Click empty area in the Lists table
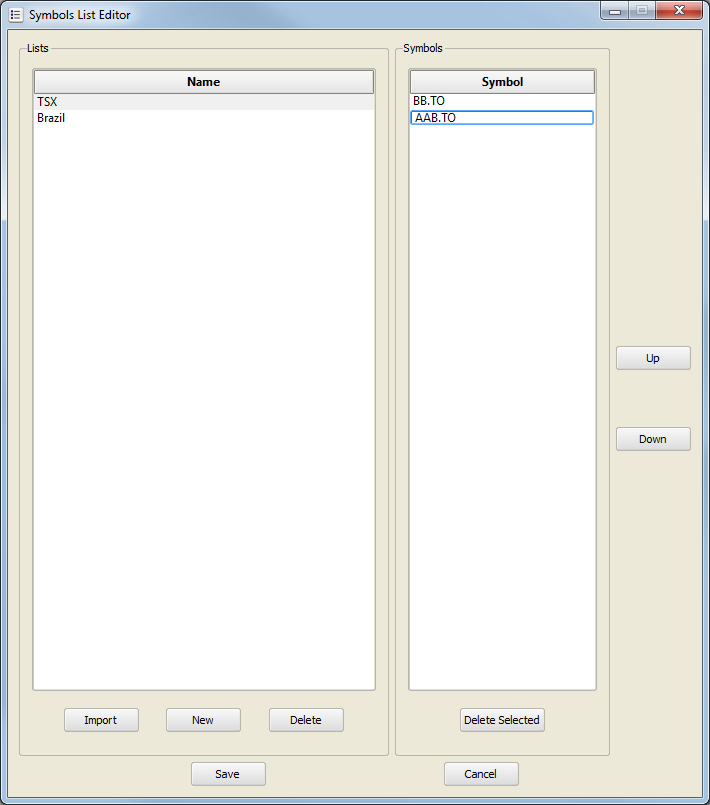The width and height of the screenshot is (710, 805). click(204, 400)
